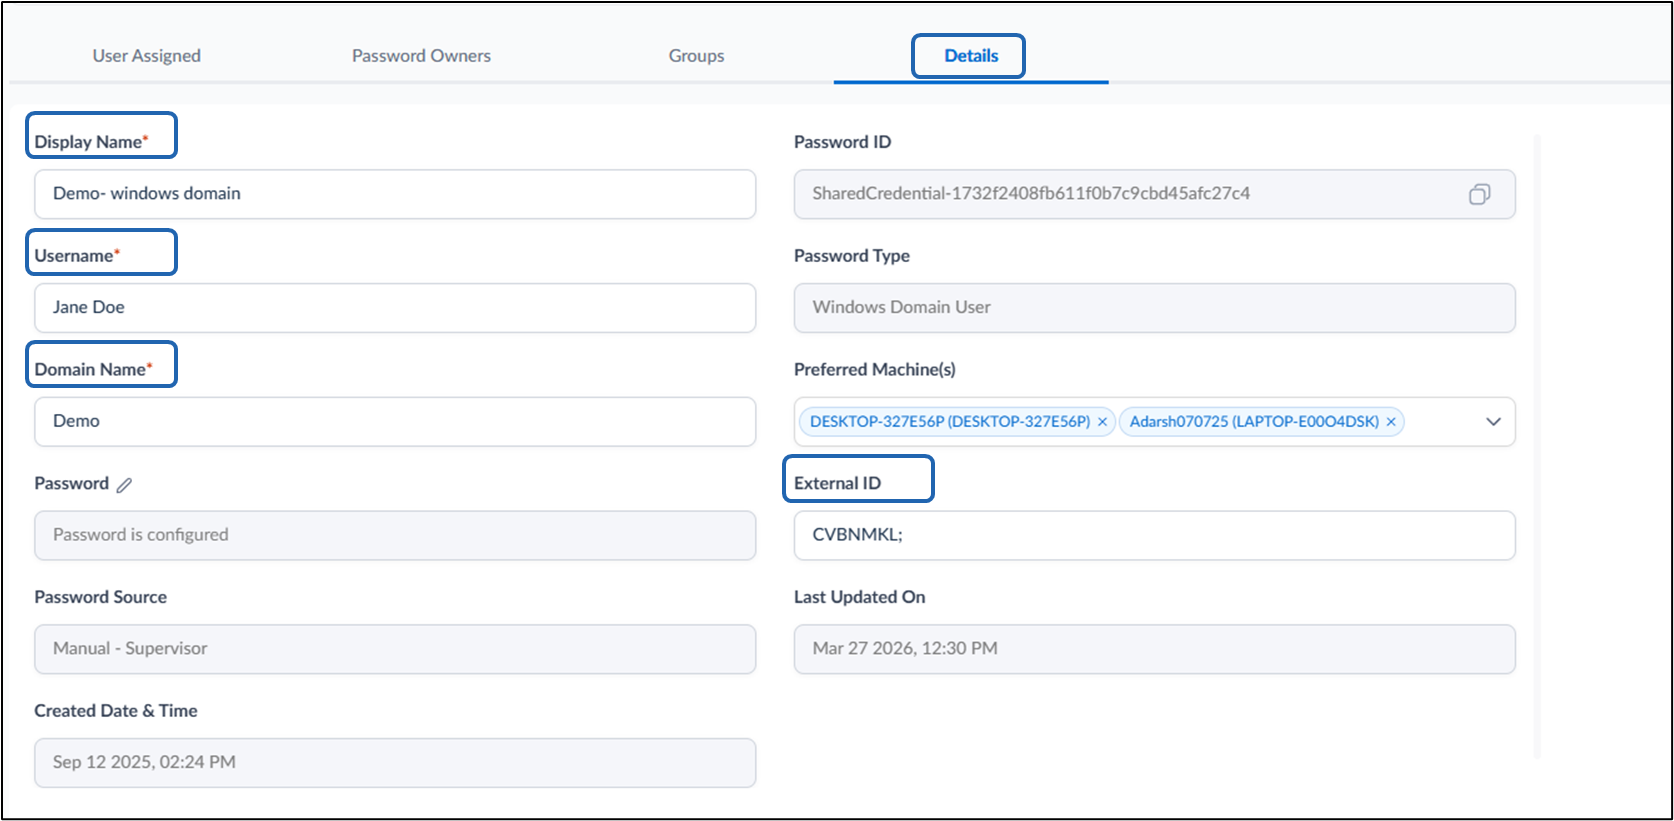Select the Details tab

point(971,56)
